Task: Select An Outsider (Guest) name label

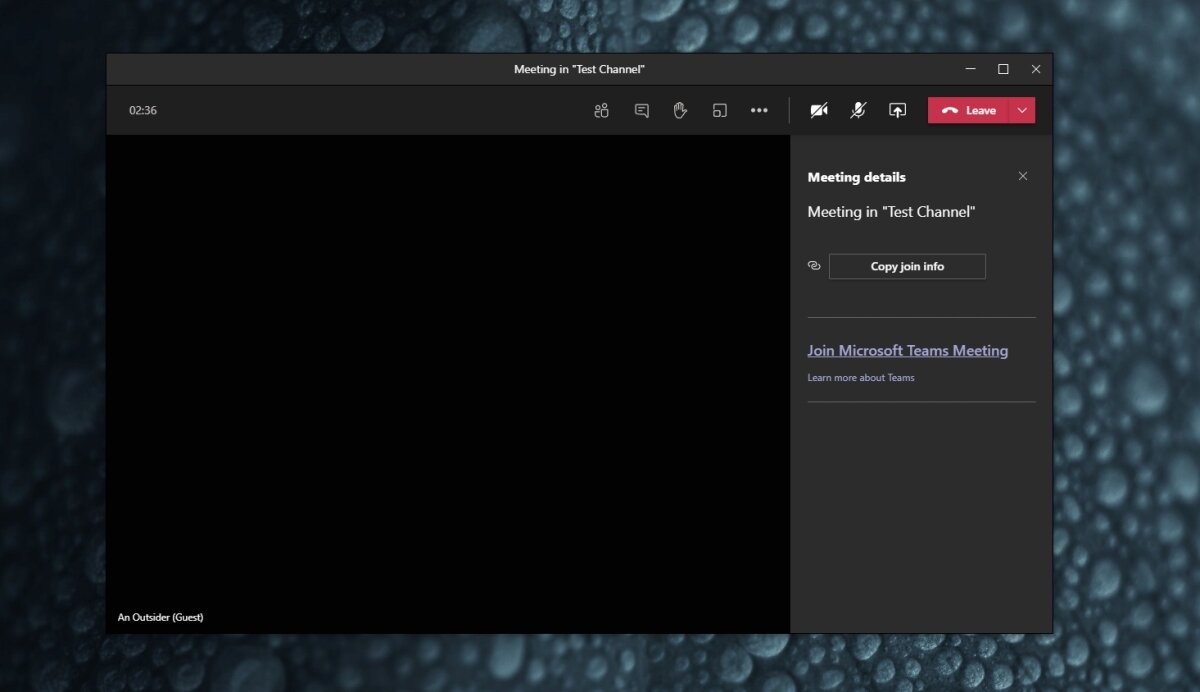Action: (160, 617)
